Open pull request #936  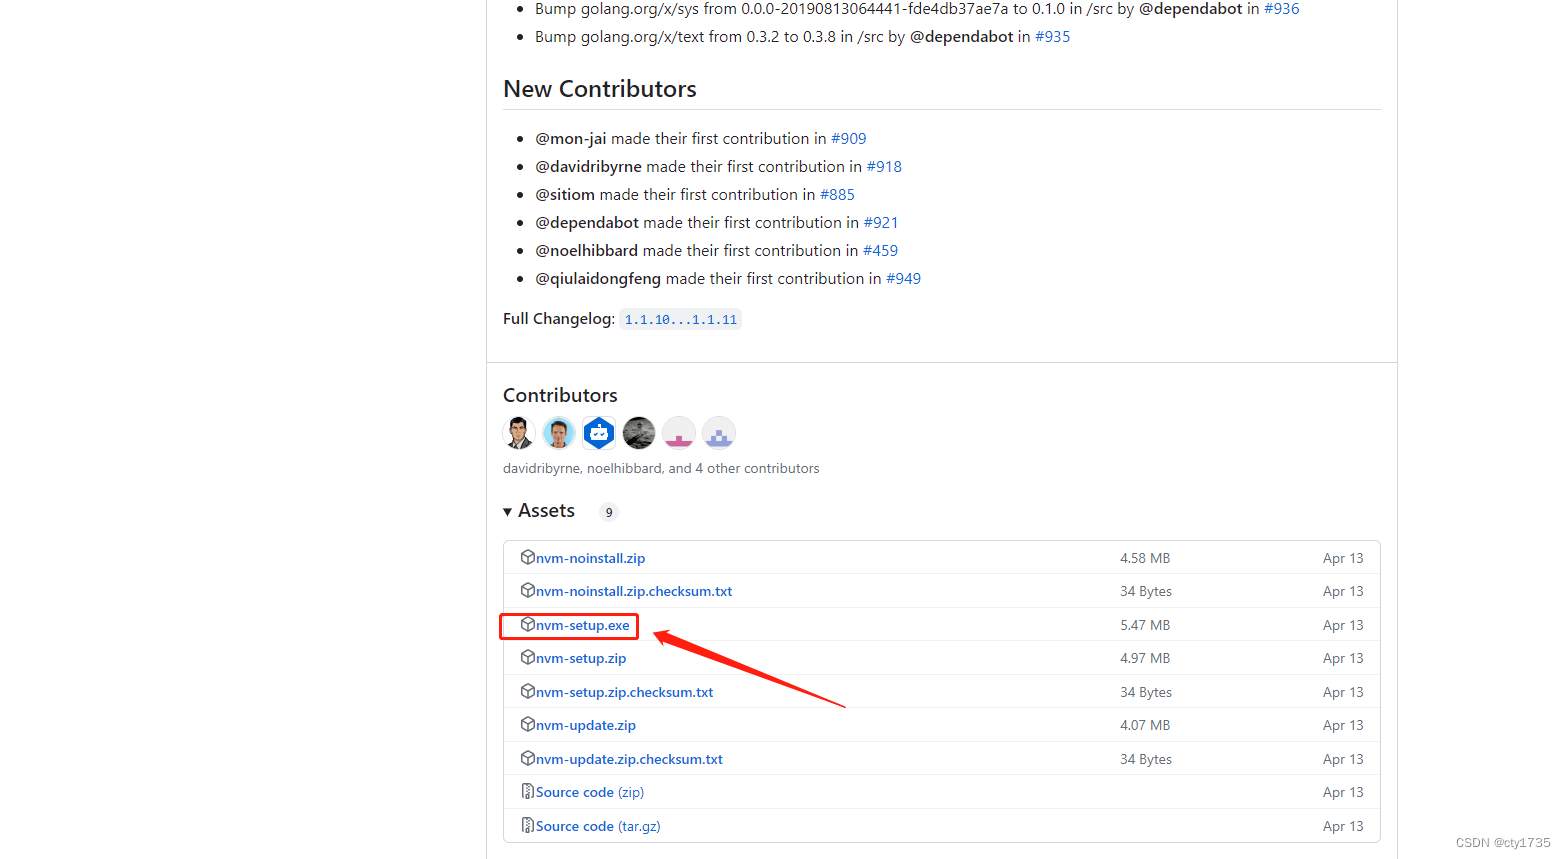point(1282,9)
